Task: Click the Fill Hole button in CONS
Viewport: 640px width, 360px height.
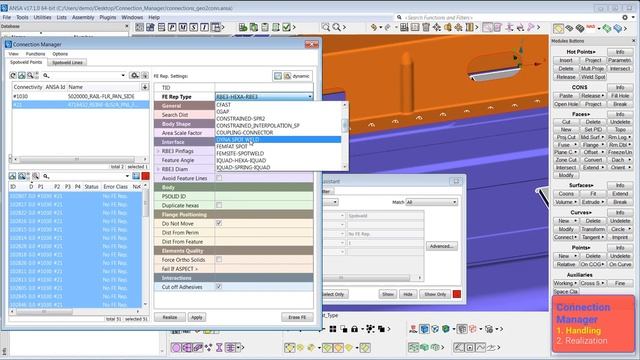Action: pos(620,96)
